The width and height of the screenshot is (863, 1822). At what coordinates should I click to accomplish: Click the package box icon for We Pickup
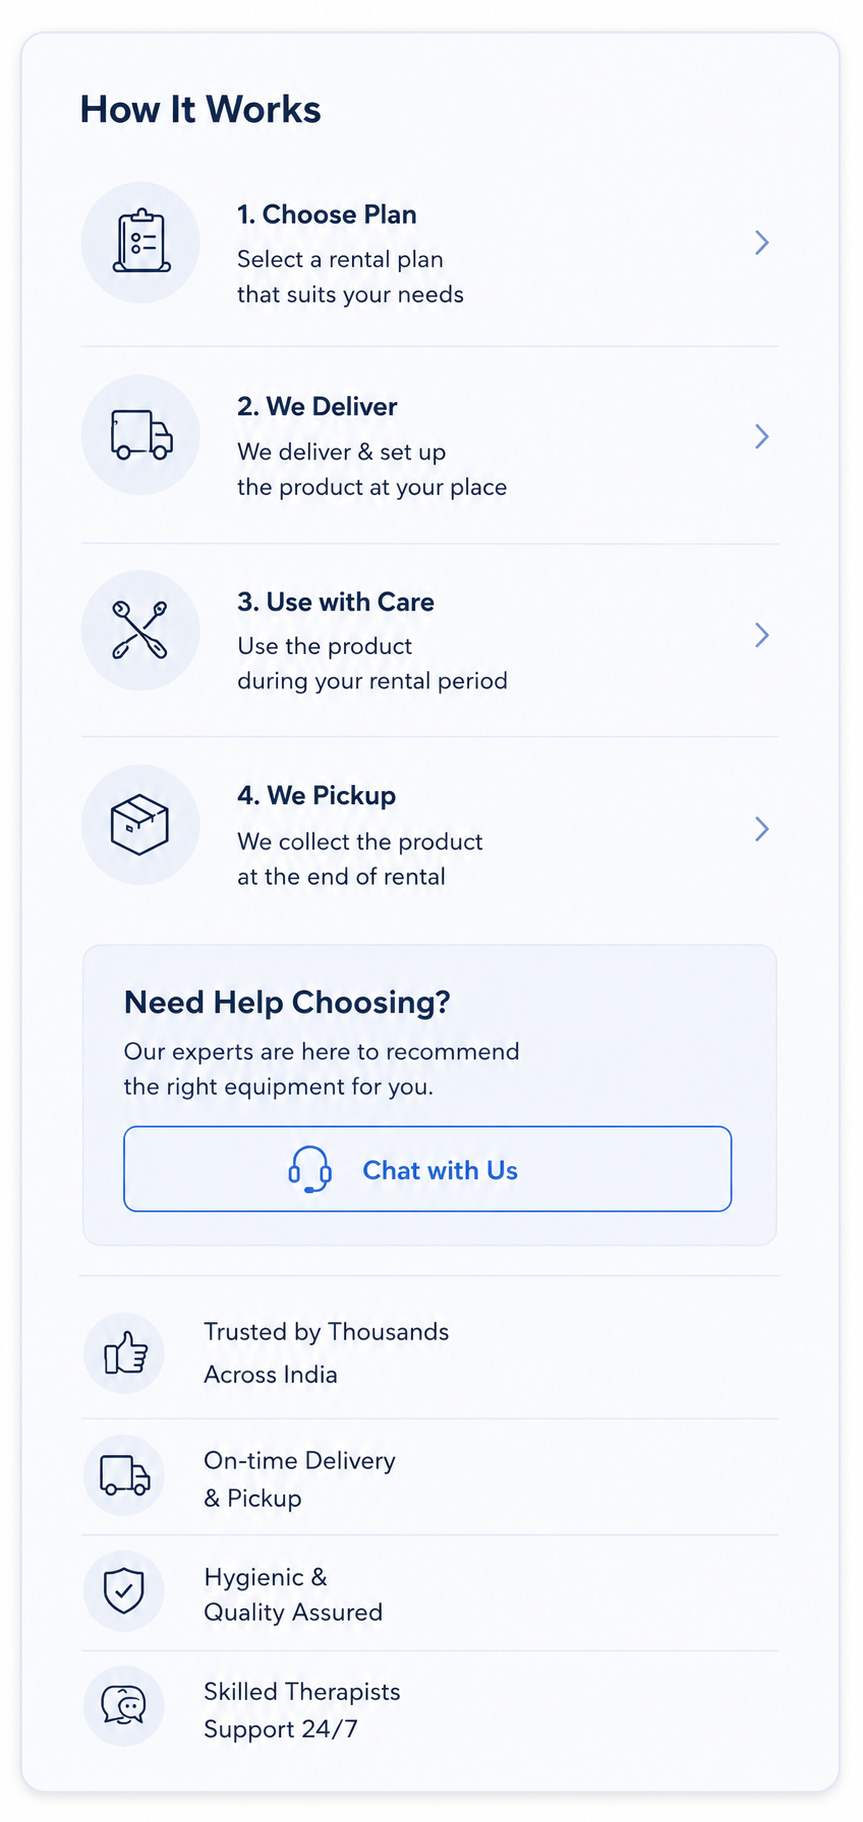[140, 825]
